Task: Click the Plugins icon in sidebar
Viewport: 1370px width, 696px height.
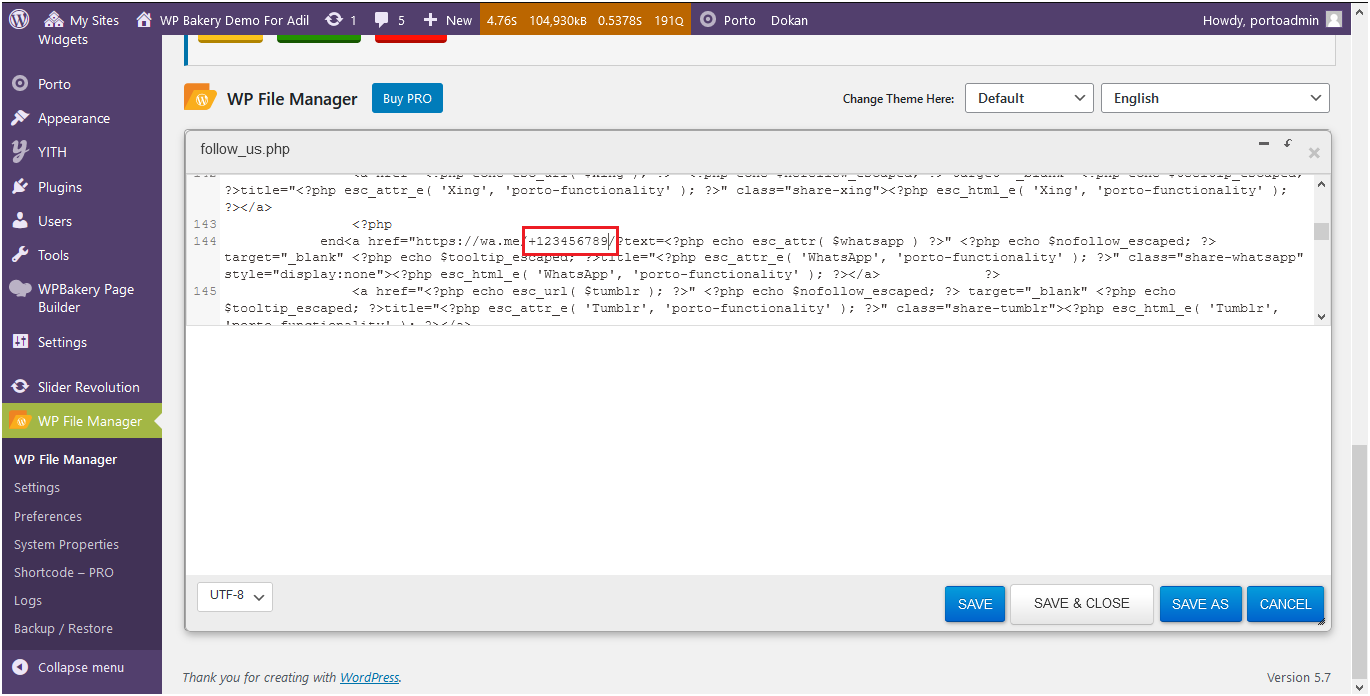Action: click(20, 187)
